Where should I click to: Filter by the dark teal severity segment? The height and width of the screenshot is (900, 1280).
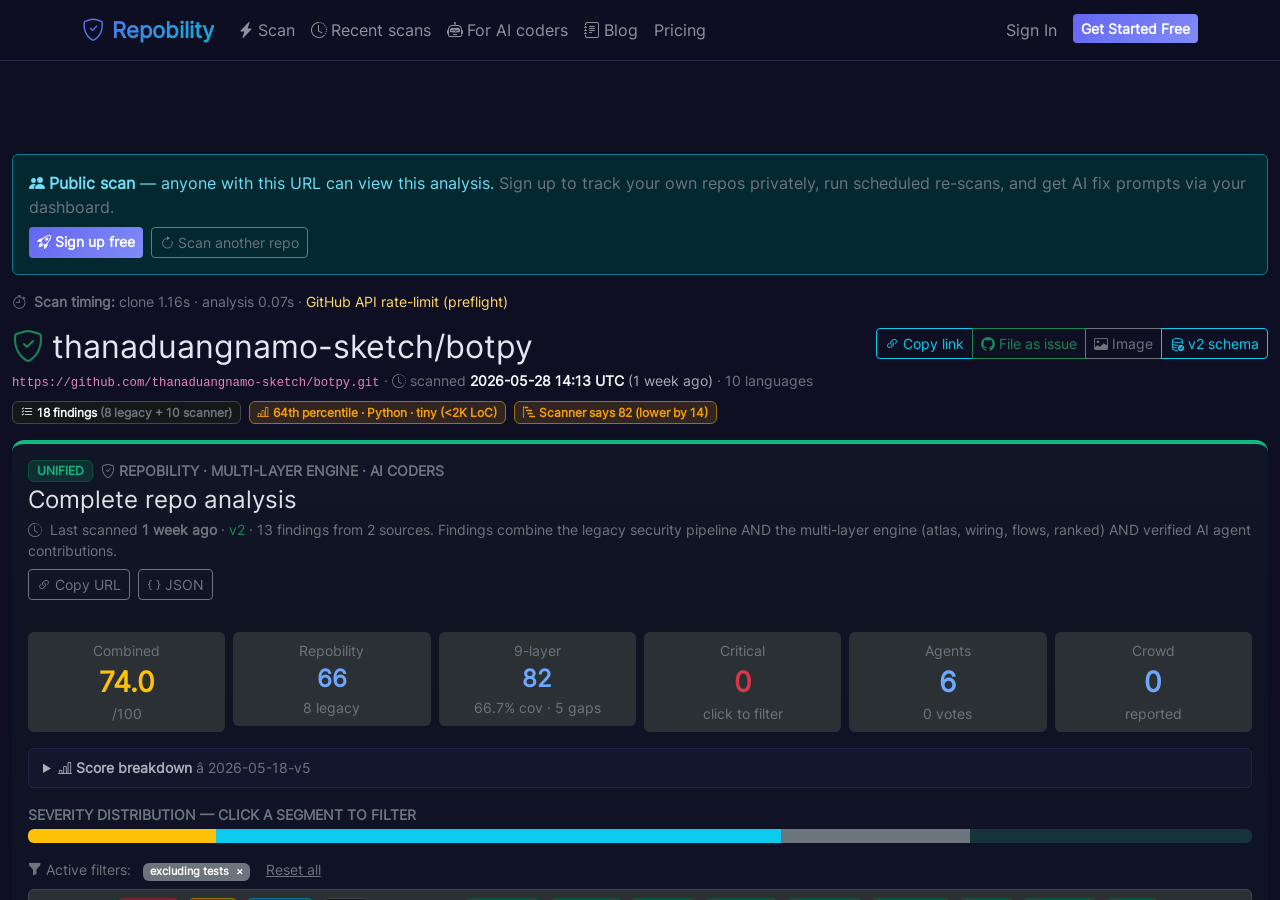[x=1111, y=836]
